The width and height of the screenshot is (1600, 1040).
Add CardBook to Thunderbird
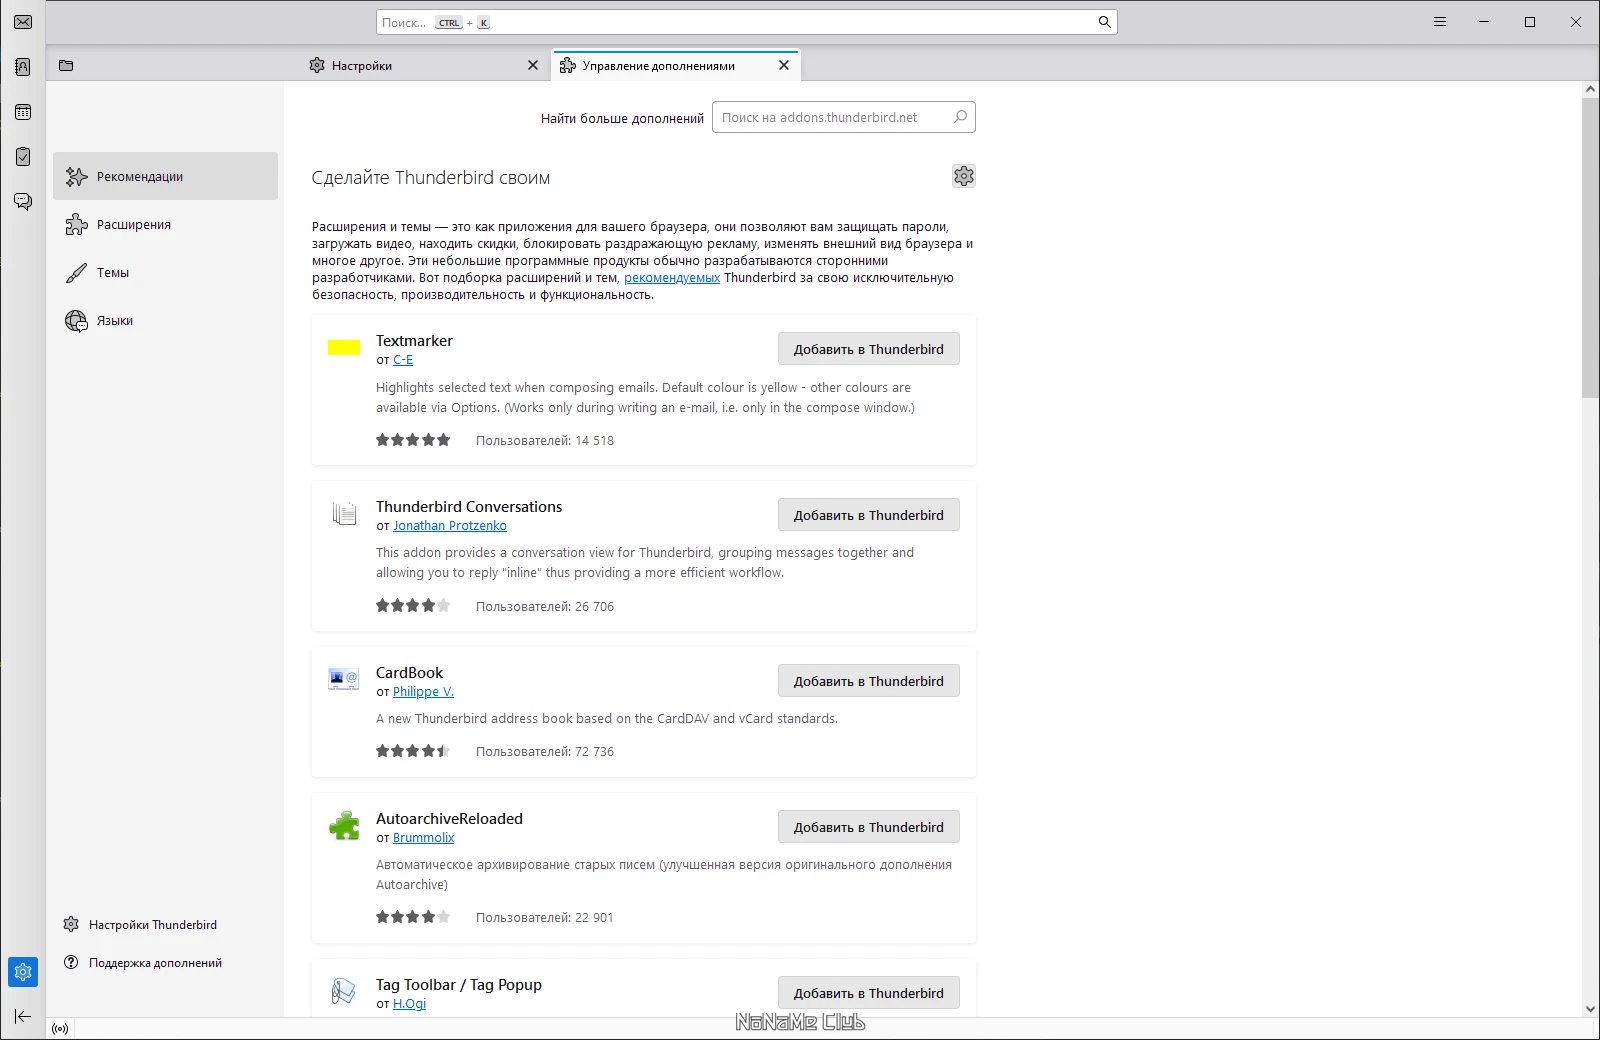(x=868, y=681)
